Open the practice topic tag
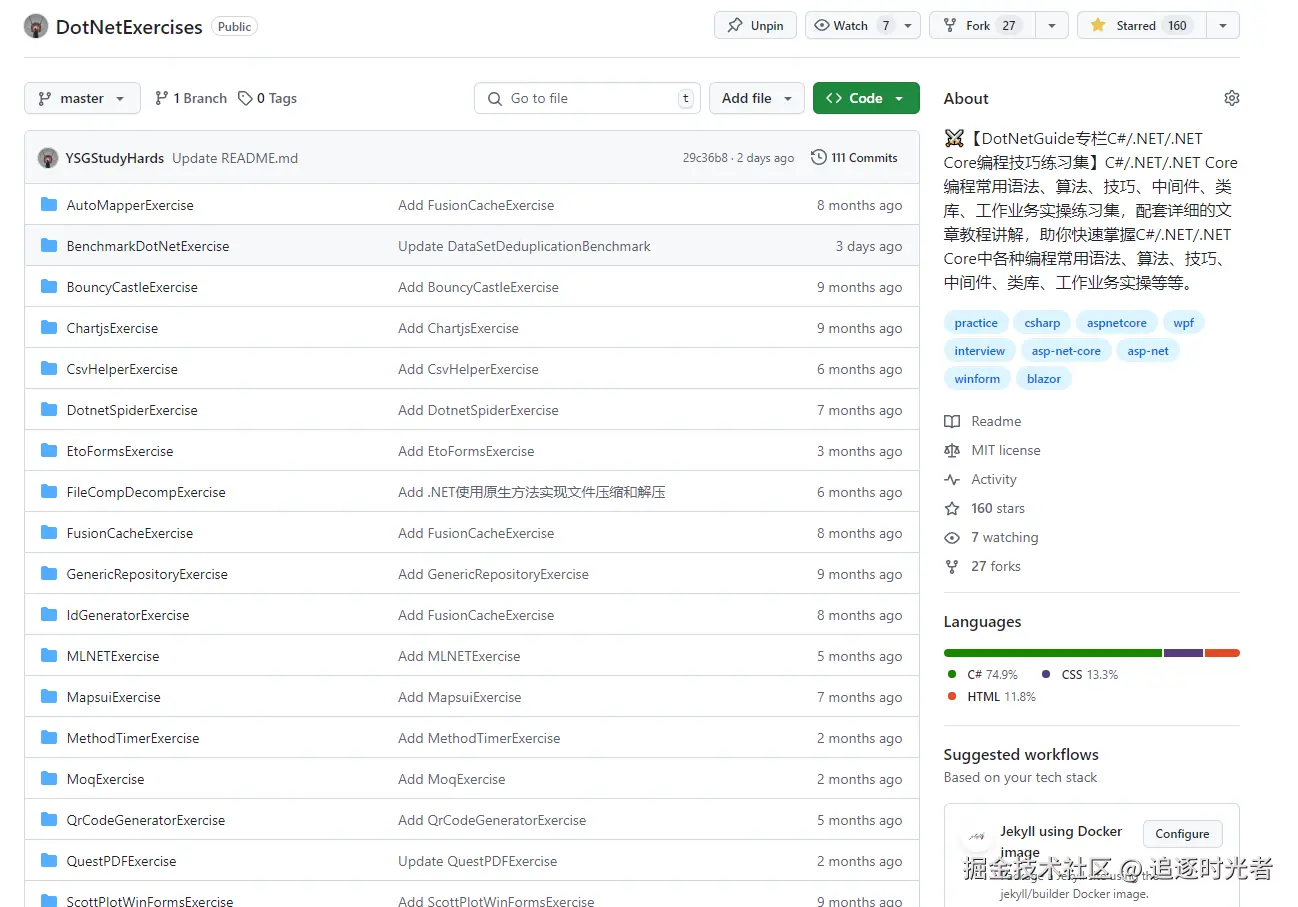This screenshot has width=1298, height=907. pos(976,323)
